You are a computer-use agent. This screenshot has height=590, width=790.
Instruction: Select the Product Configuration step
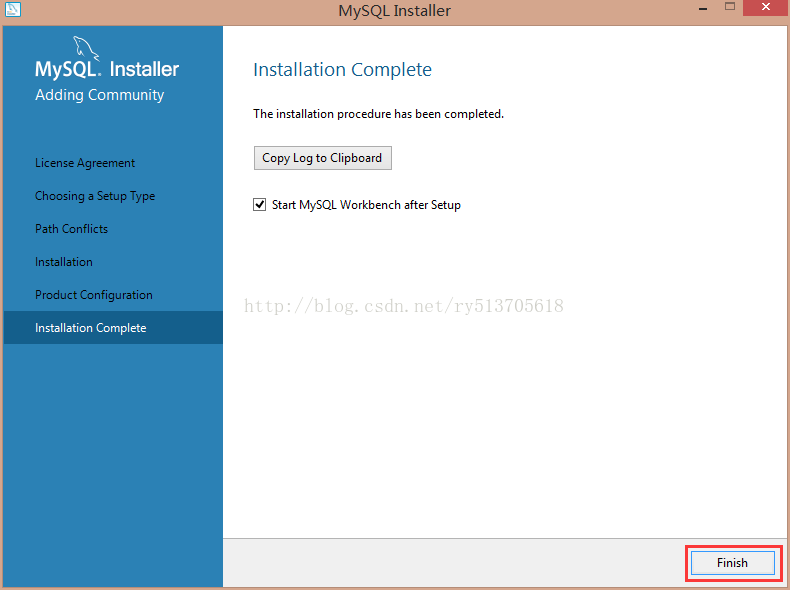tap(93, 295)
